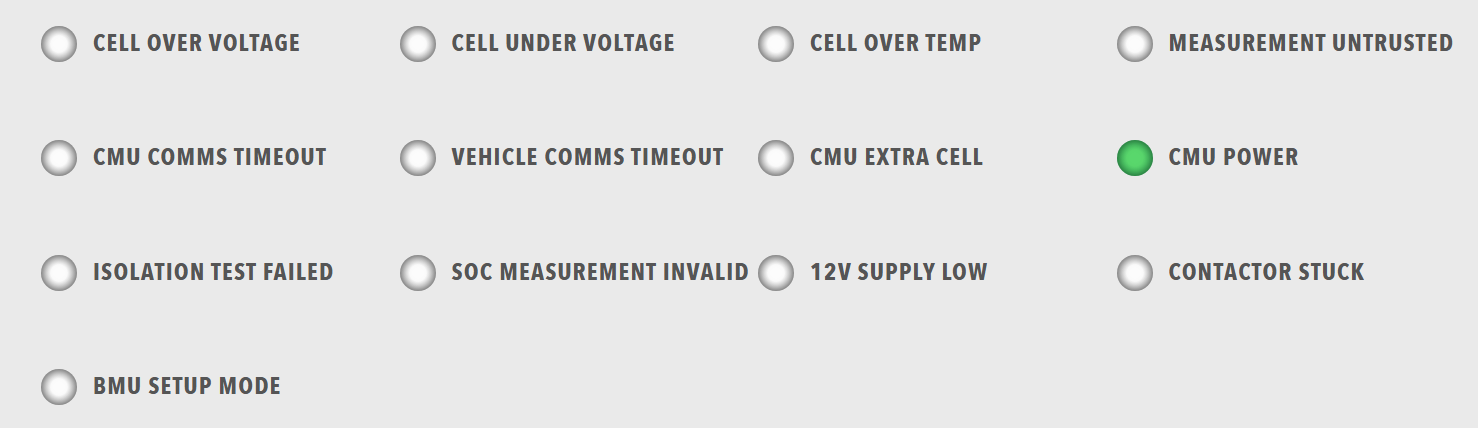Select the Cell Over Temp indicator
This screenshot has width=1478, height=428.
[776, 44]
